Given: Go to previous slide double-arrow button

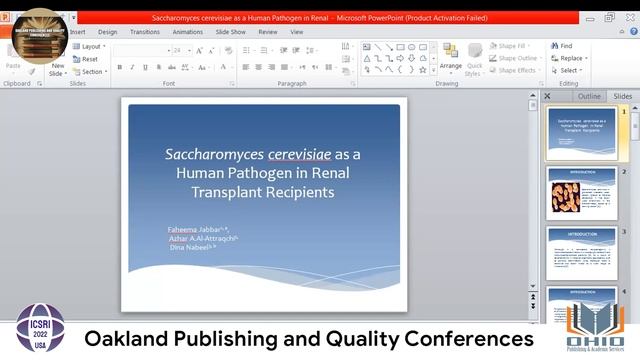Looking at the screenshot, I should (x=533, y=297).
